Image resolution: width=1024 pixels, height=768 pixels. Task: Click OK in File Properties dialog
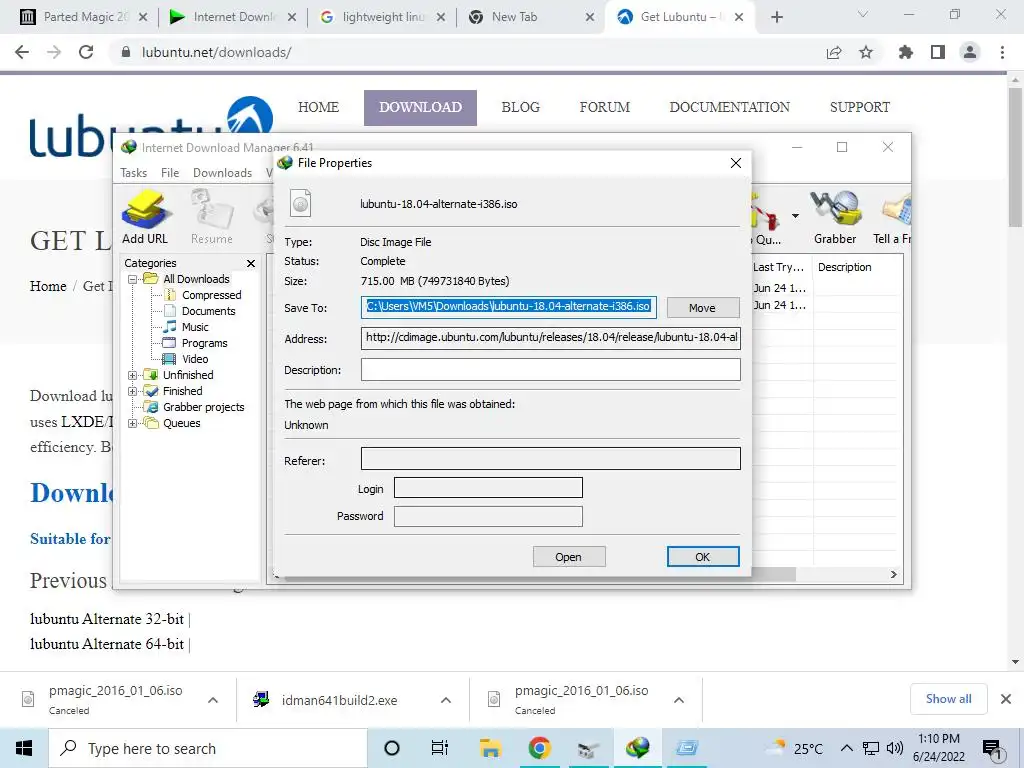click(703, 556)
